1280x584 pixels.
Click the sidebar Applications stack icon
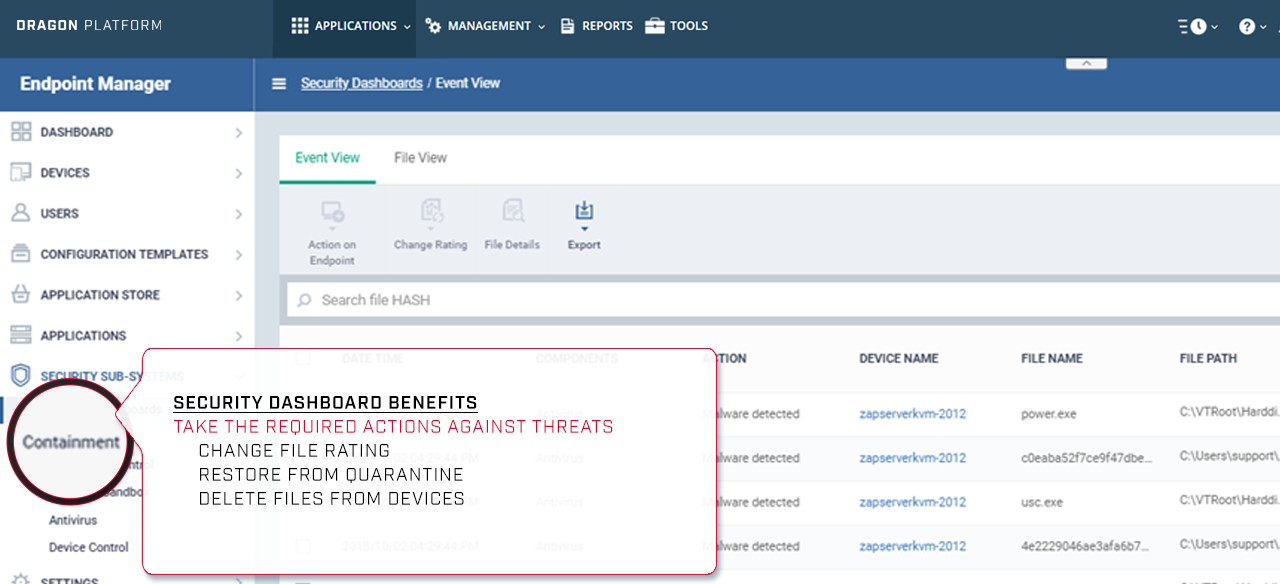pos(20,335)
